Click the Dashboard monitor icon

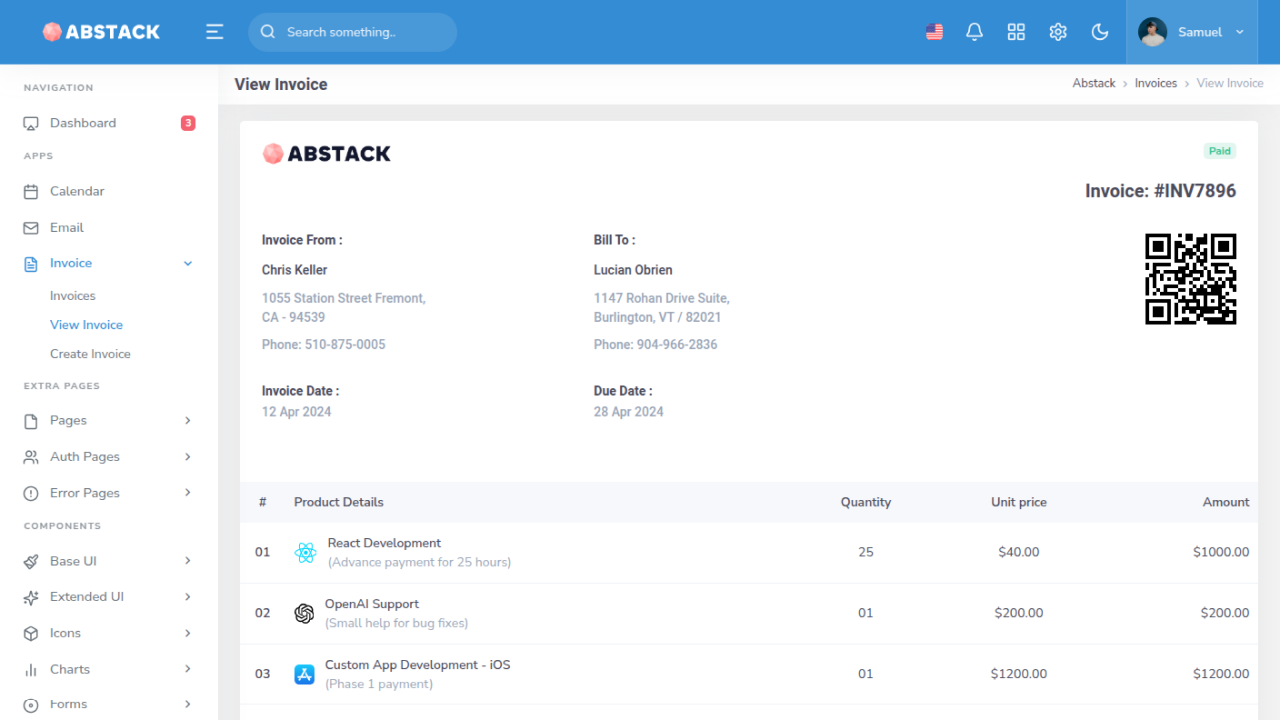[x=31, y=123]
